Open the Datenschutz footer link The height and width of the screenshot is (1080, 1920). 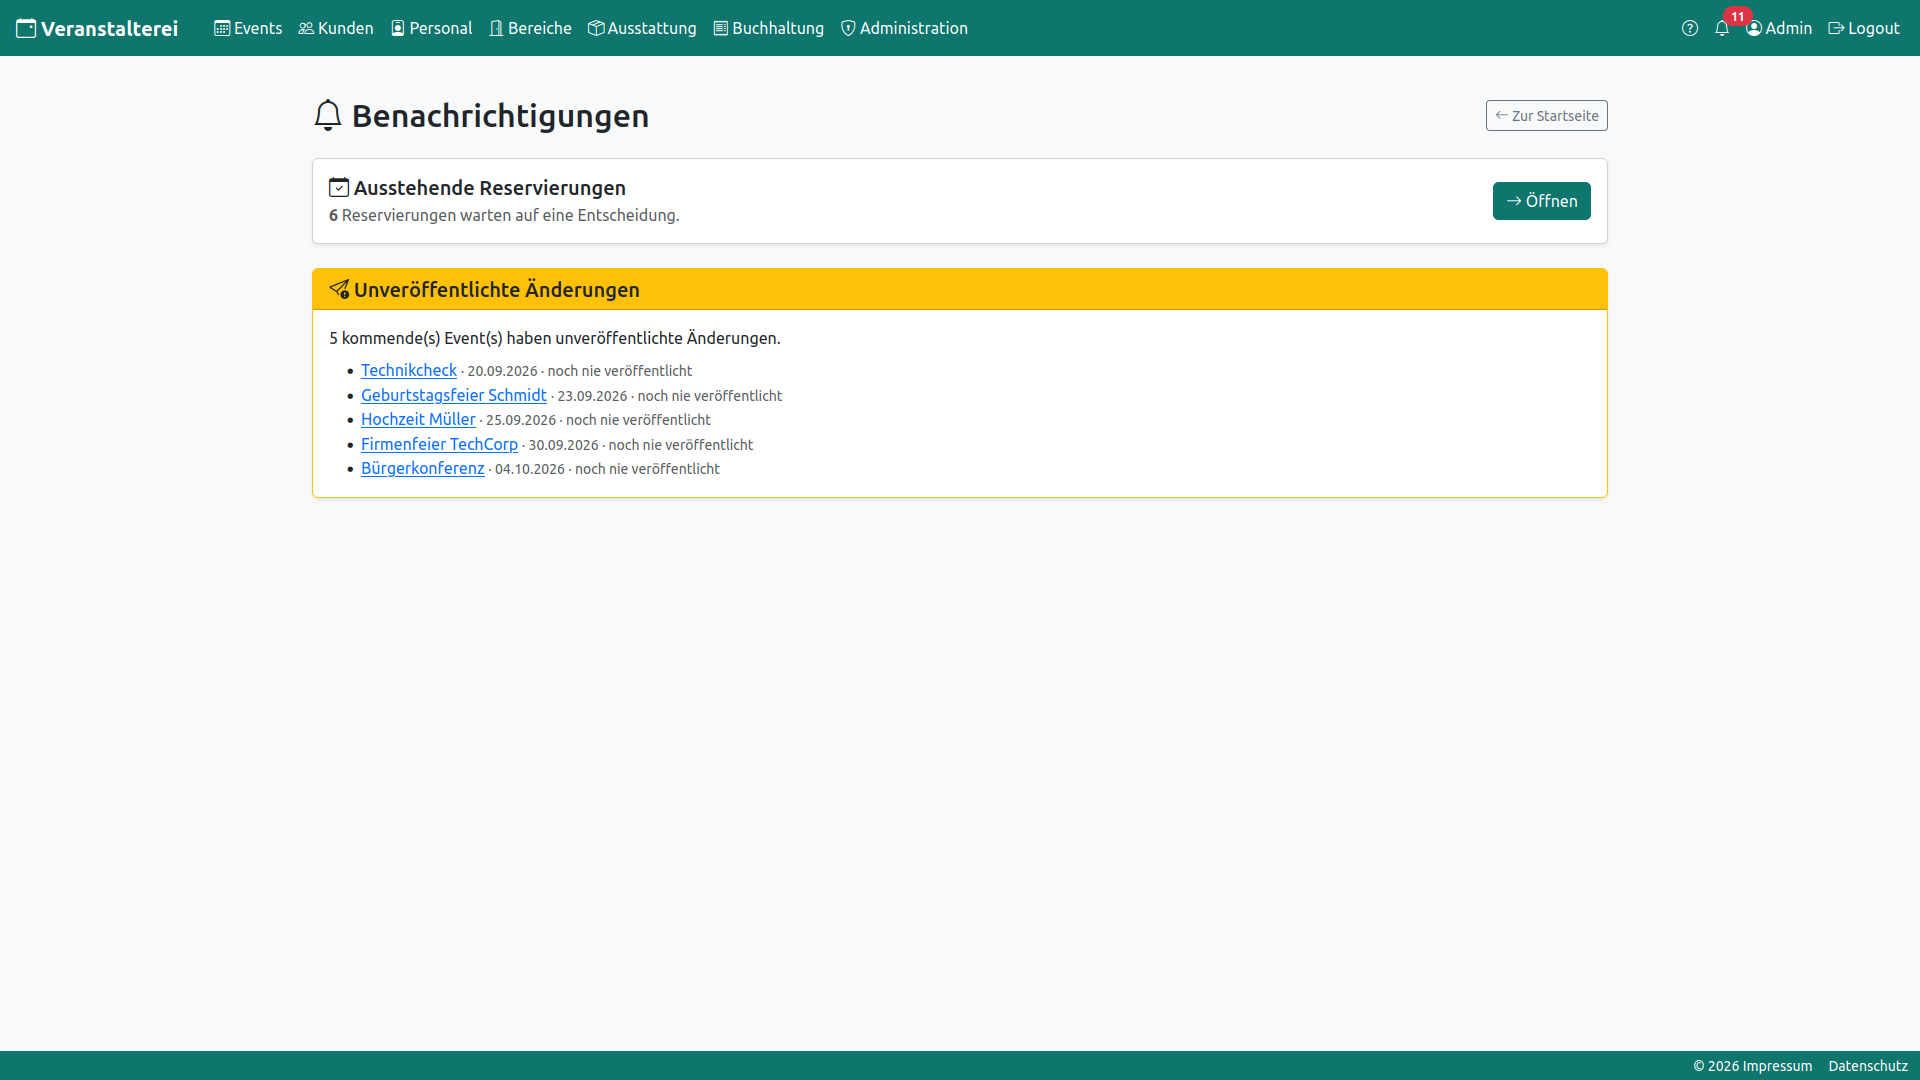coord(1868,1066)
